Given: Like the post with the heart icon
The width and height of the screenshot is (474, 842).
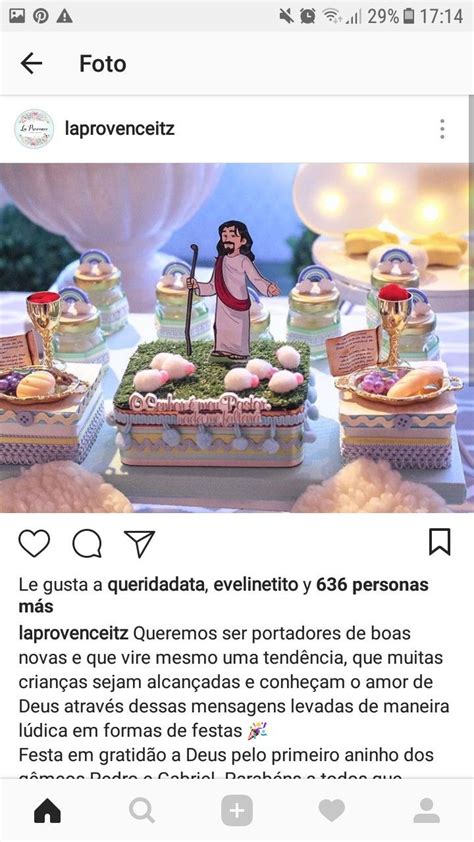Looking at the screenshot, I should (34, 543).
